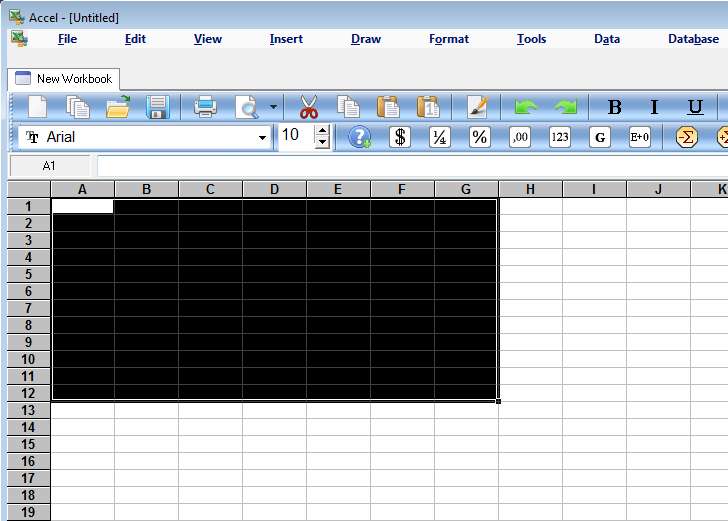Select column J header
Screen dimensions: 728x521
pyautogui.click(x=658, y=189)
